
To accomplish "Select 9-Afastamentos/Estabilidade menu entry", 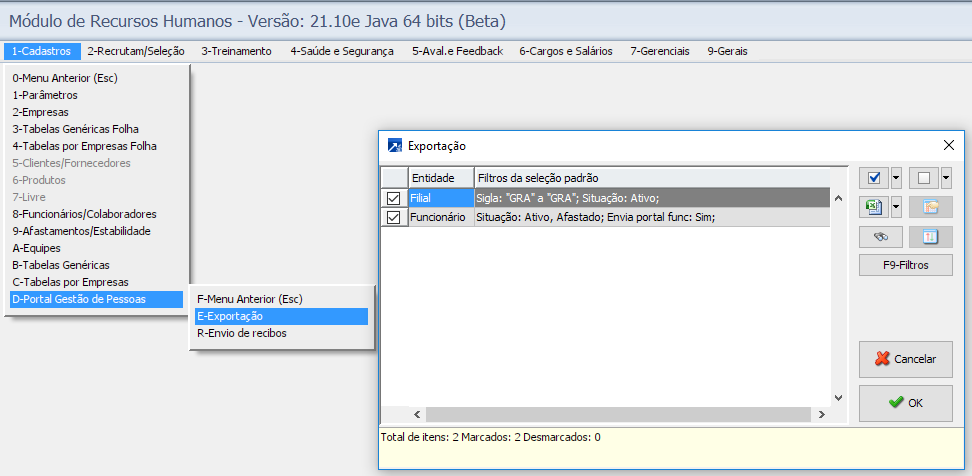I will pyautogui.click(x=96, y=231).
